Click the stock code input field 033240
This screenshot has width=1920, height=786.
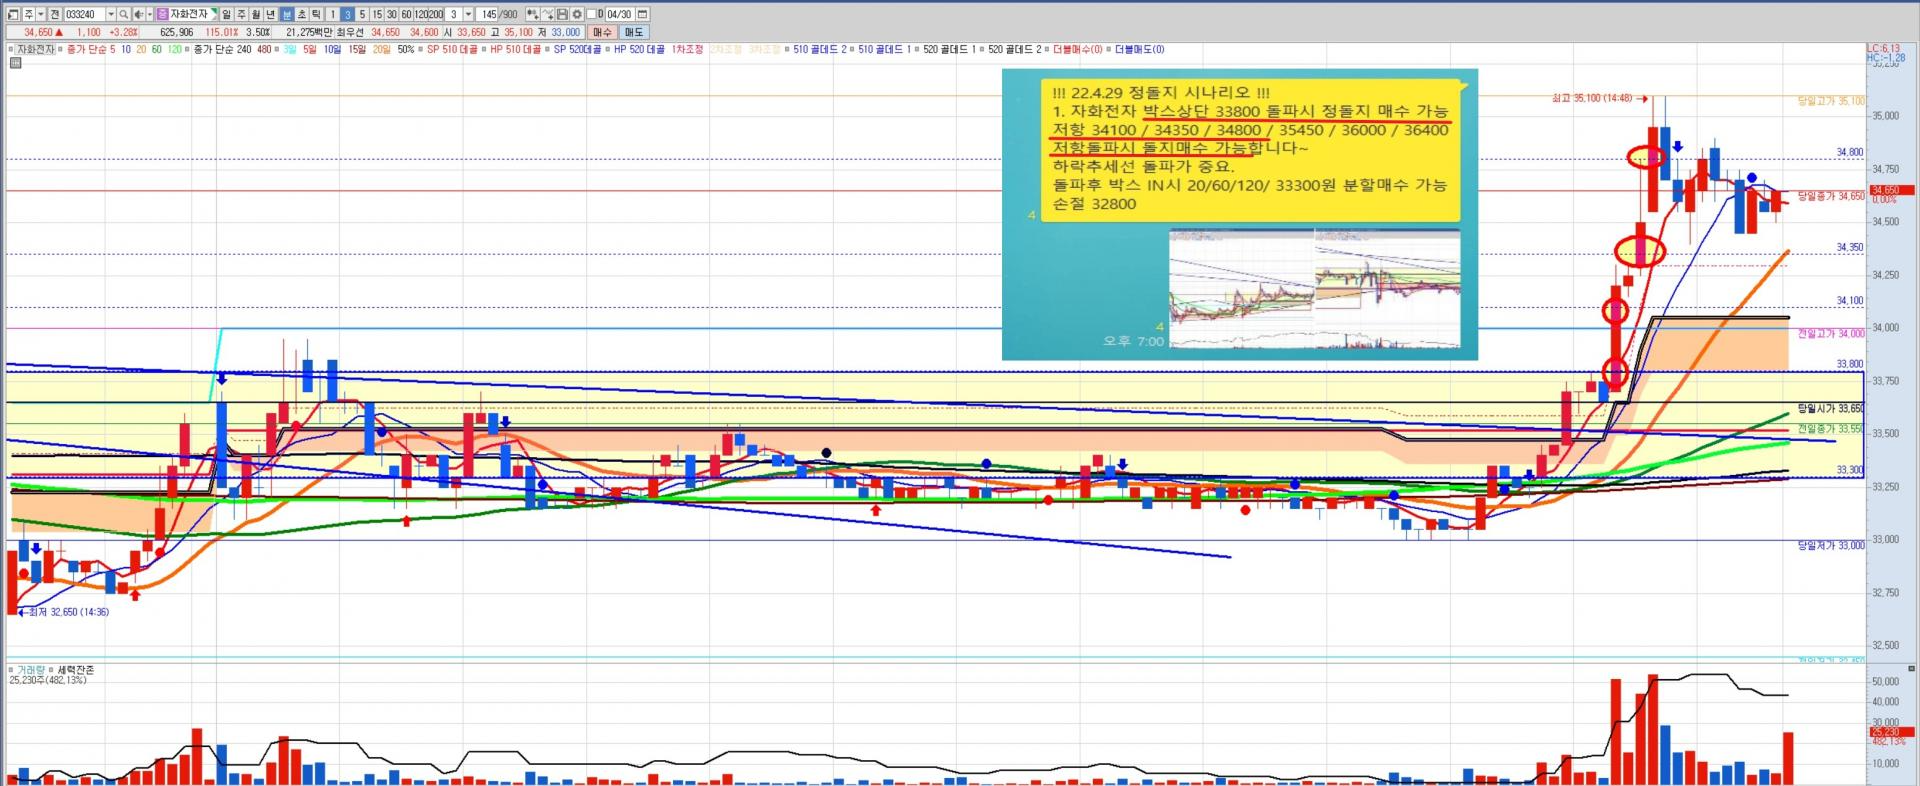84,14
